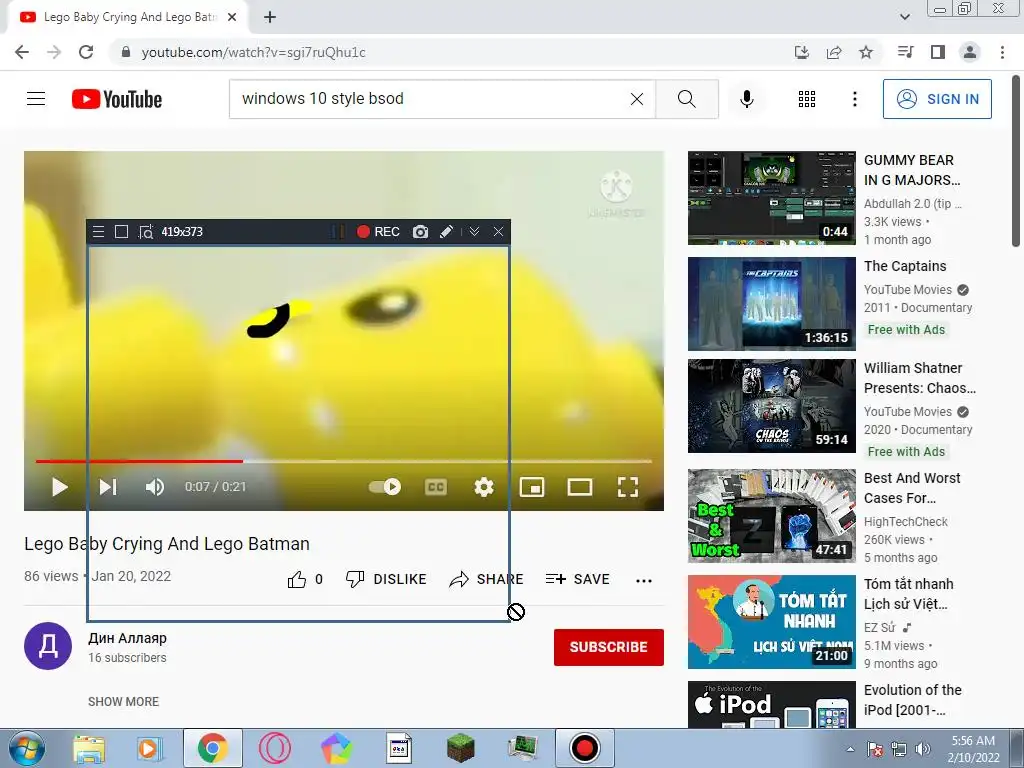Screen dimensions: 1024x768
Task: Mute the video volume
Action: 155,487
